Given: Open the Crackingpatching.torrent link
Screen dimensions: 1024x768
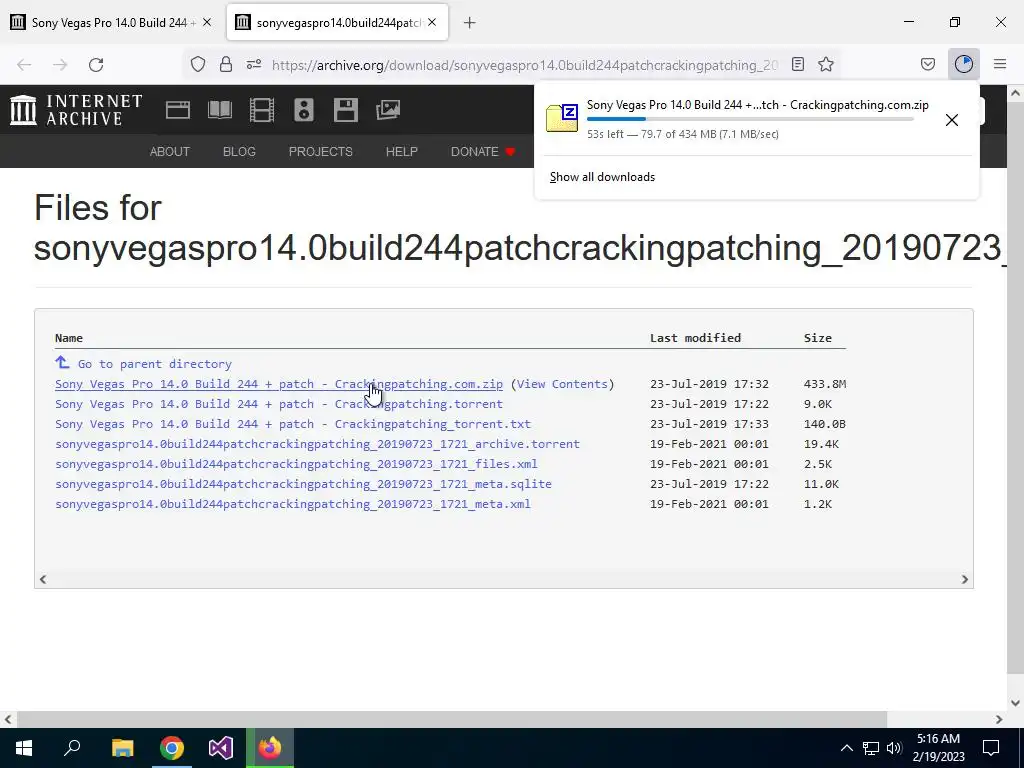Looking at the screenshot, I should tap(279, 404).
